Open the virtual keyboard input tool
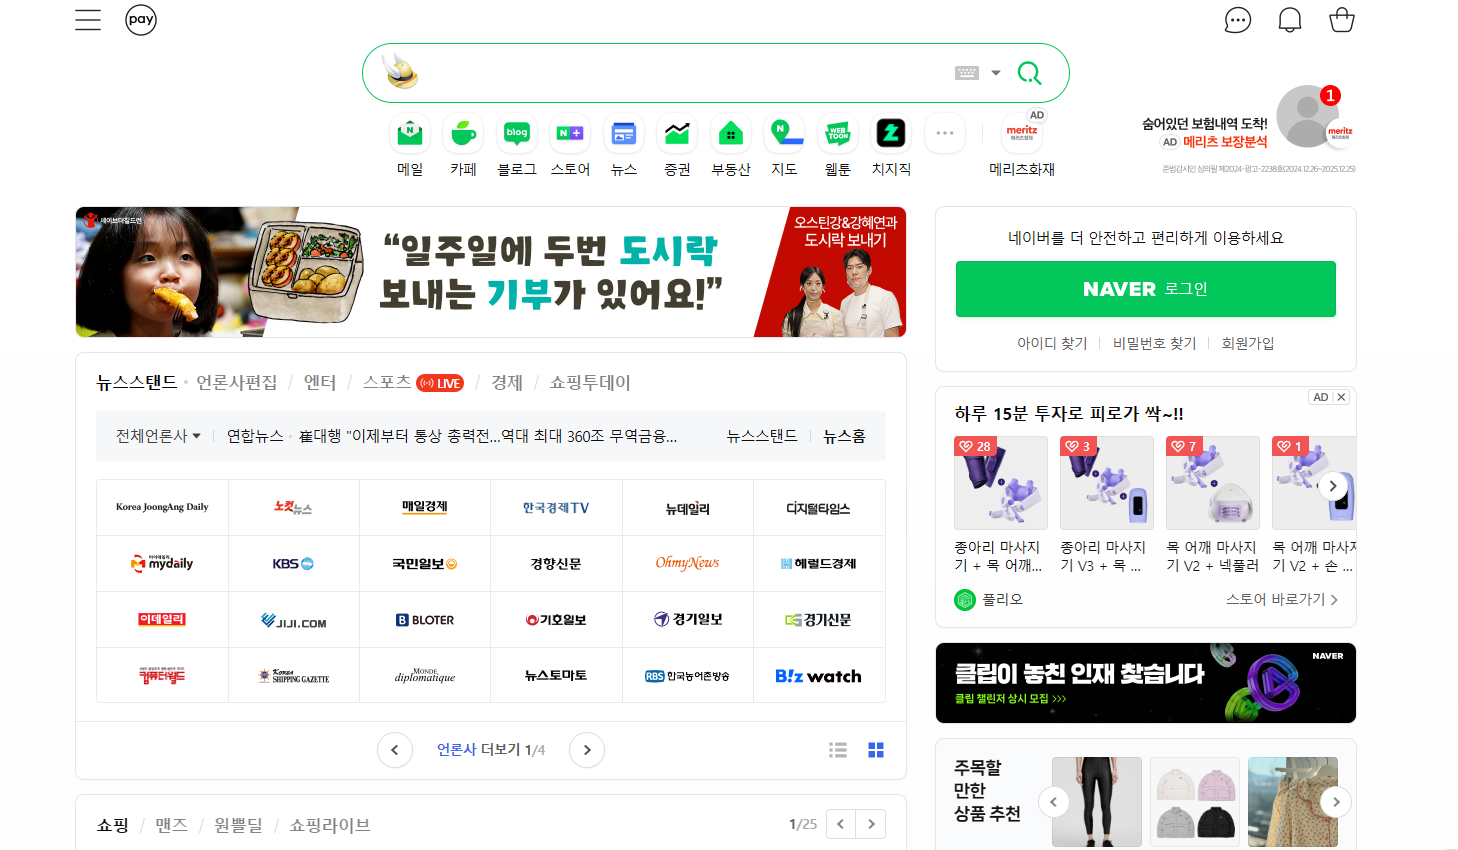Screen dimensions: 1458x850 pyautogui.click(x=966, y=73)
